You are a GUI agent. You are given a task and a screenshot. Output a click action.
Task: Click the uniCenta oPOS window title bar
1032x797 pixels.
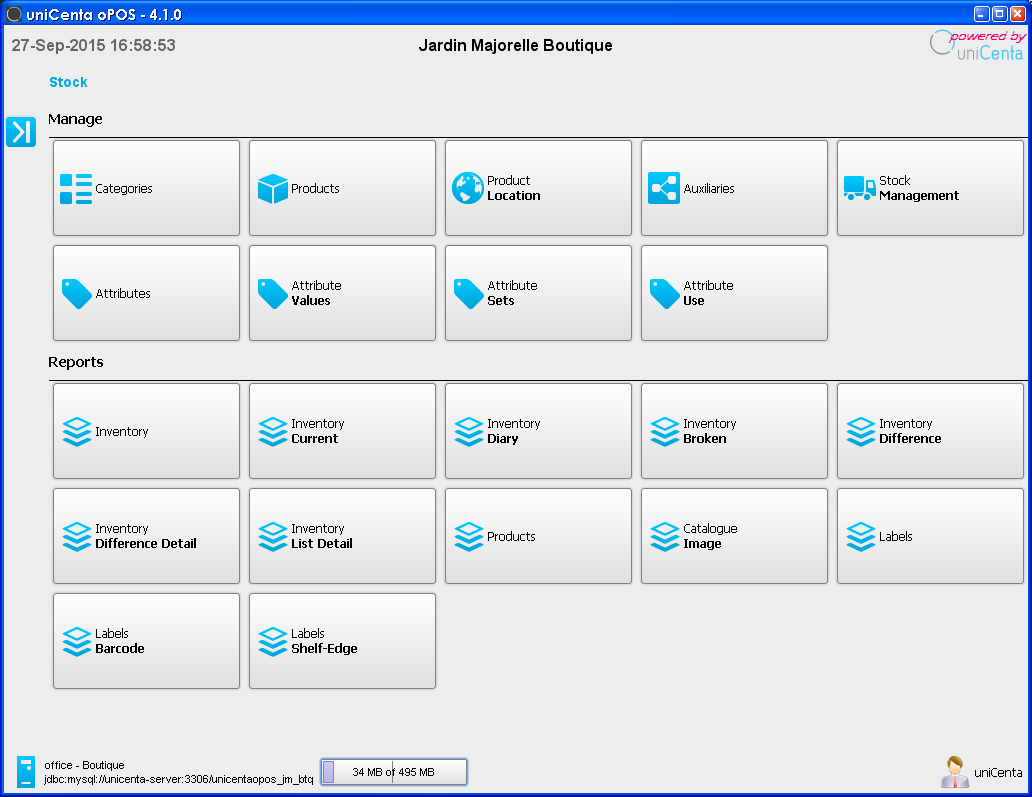(x=487, y=14)
